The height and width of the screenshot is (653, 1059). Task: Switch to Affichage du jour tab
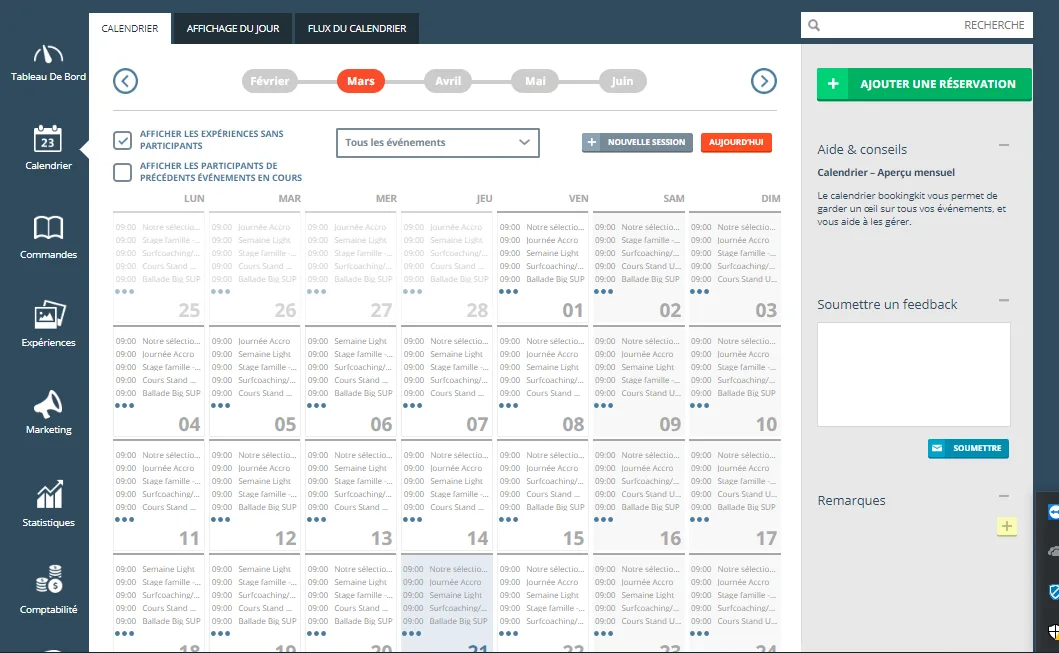(x=232, y=28)
